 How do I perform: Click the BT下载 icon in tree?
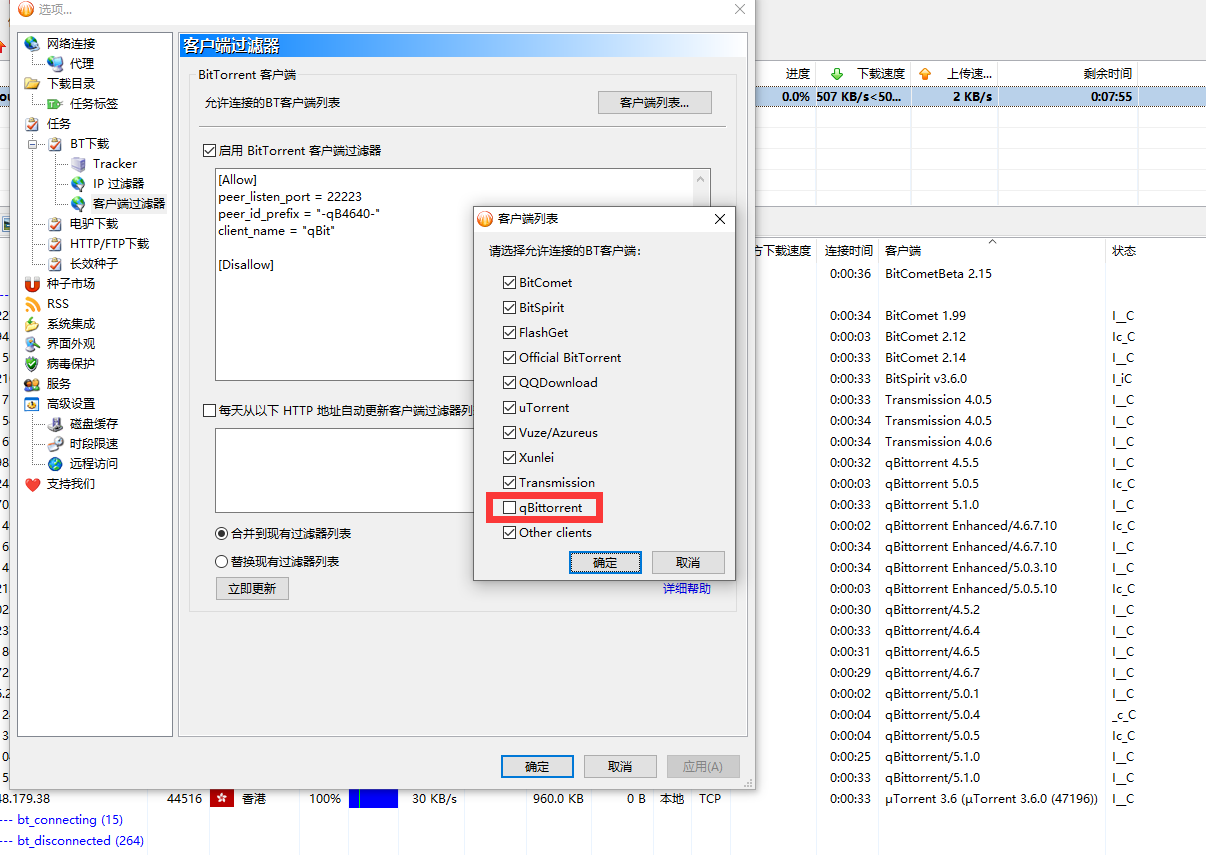click(x=55, y=144)
